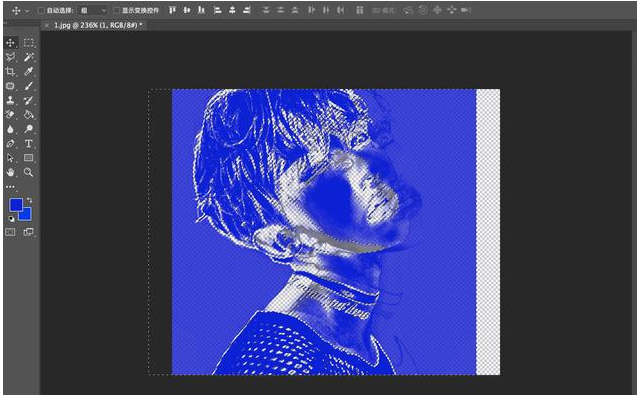
Task: Select the Rectangular Marquee tool
Action: [28, 43]
